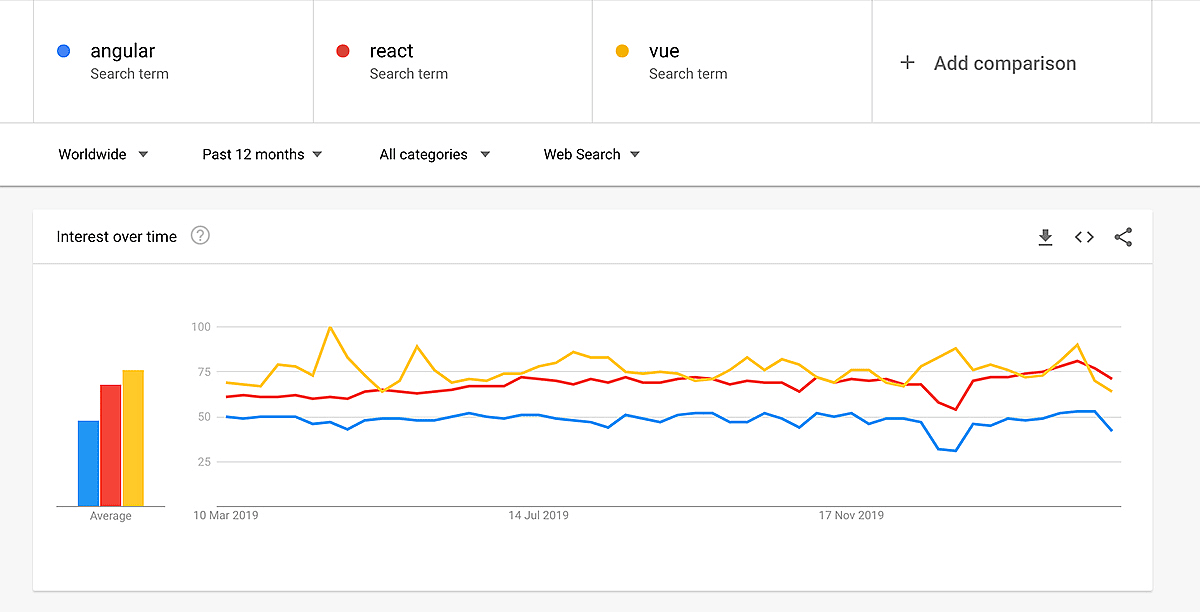This screenshot has height=612, width=1200.
Task: Click the share icon for Interest over time
Action: tap(1123, 237)
